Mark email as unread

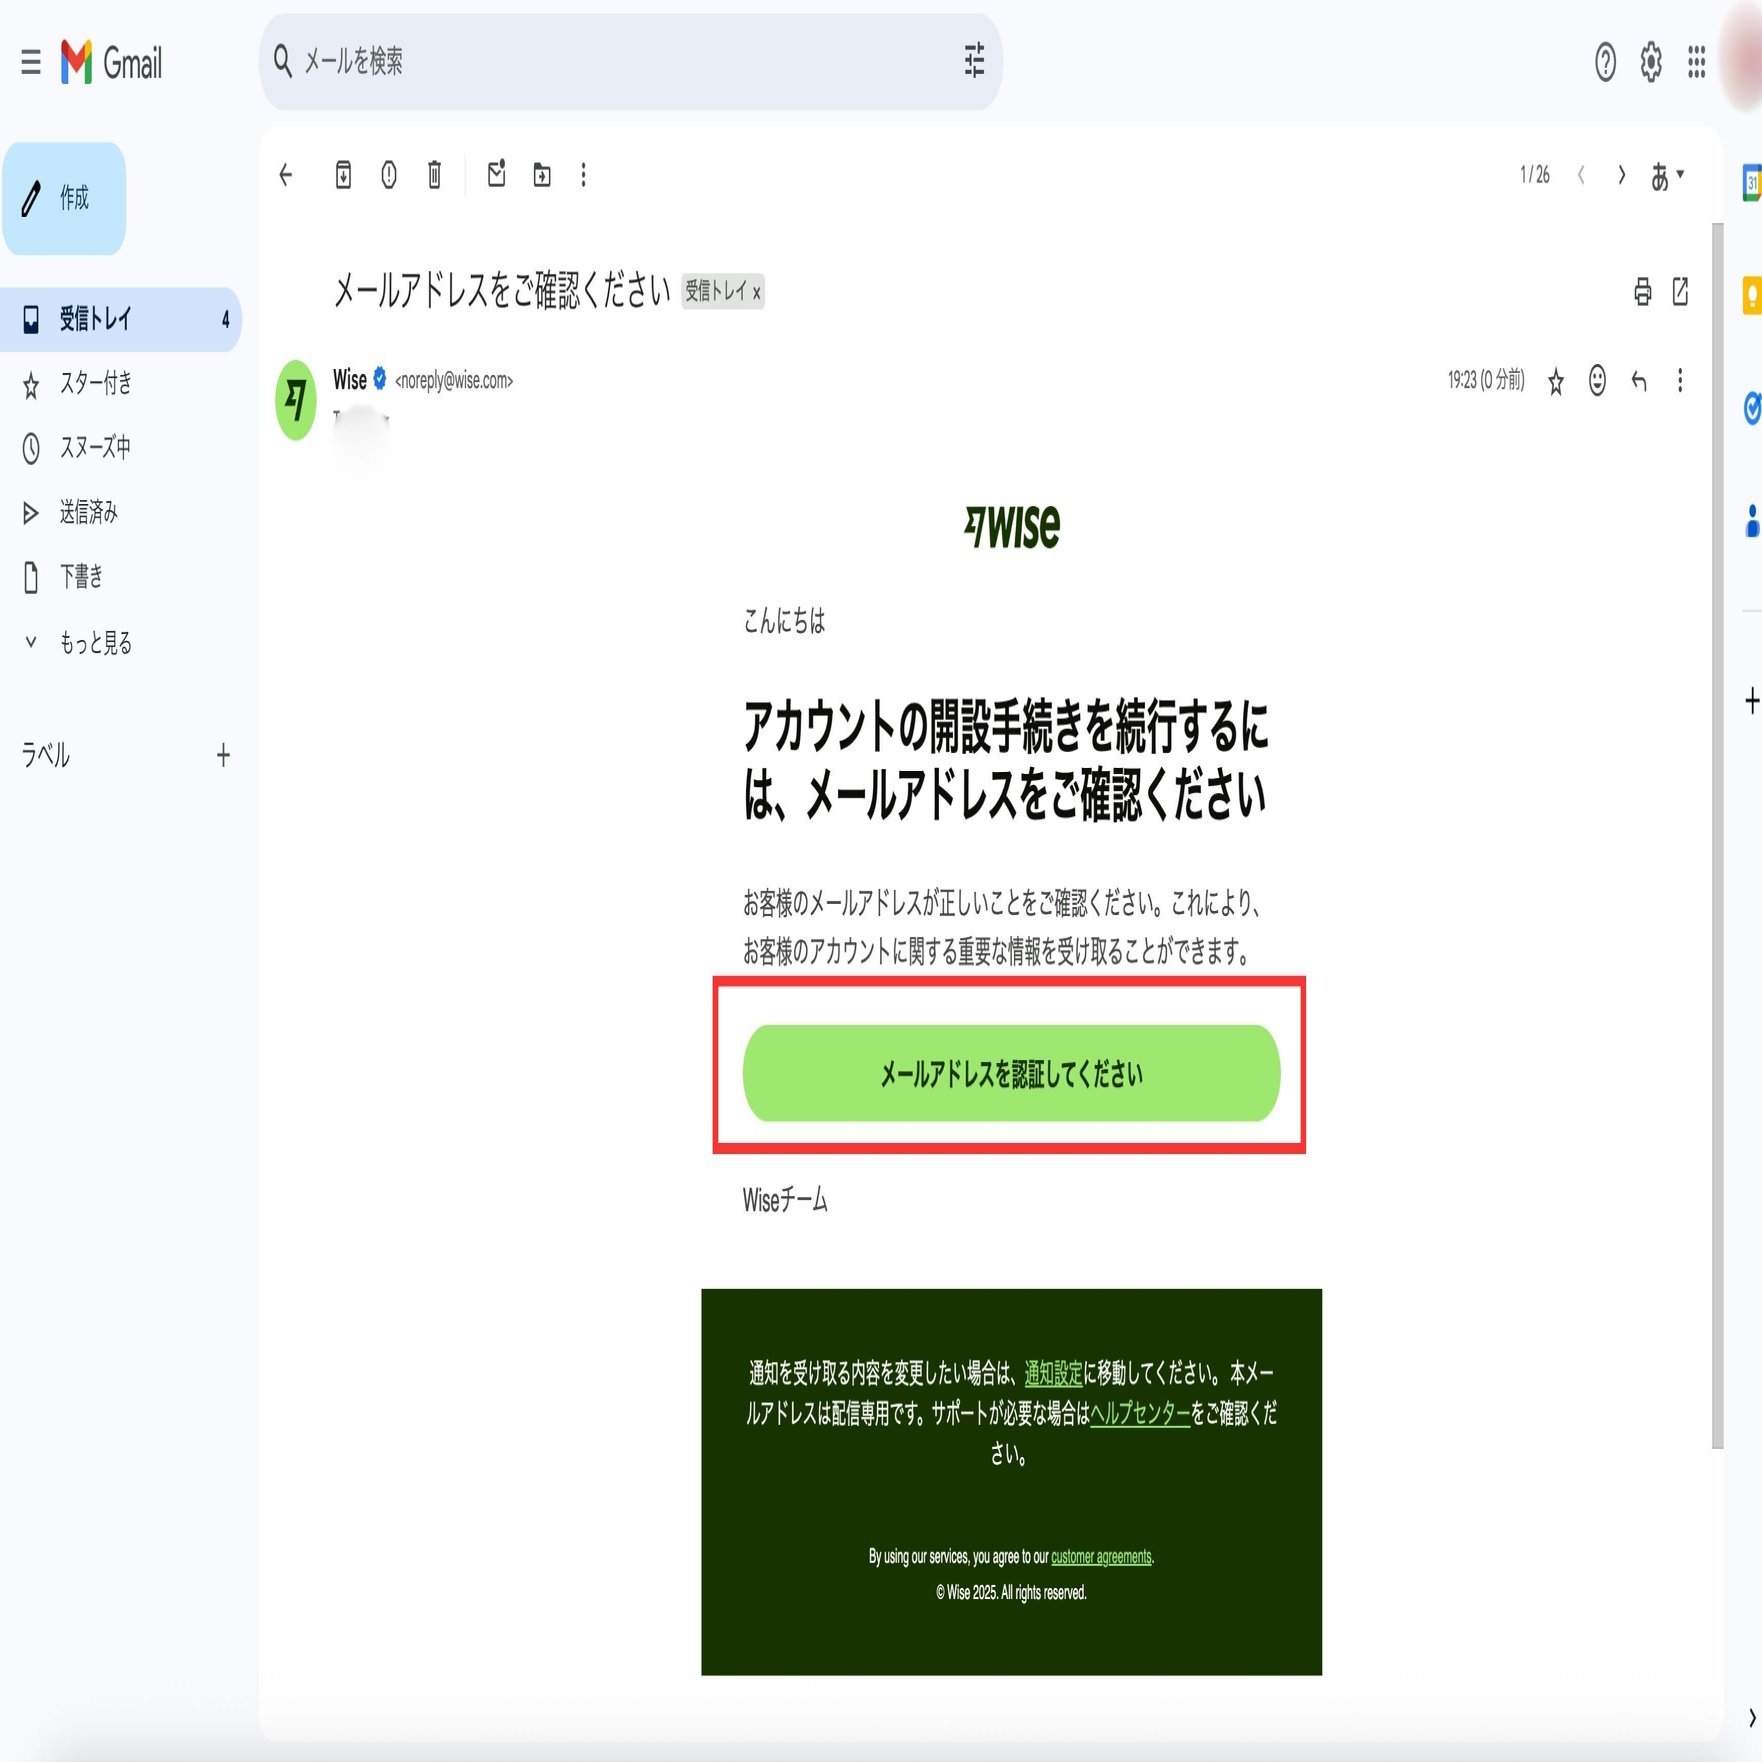[x=496, y=174]
